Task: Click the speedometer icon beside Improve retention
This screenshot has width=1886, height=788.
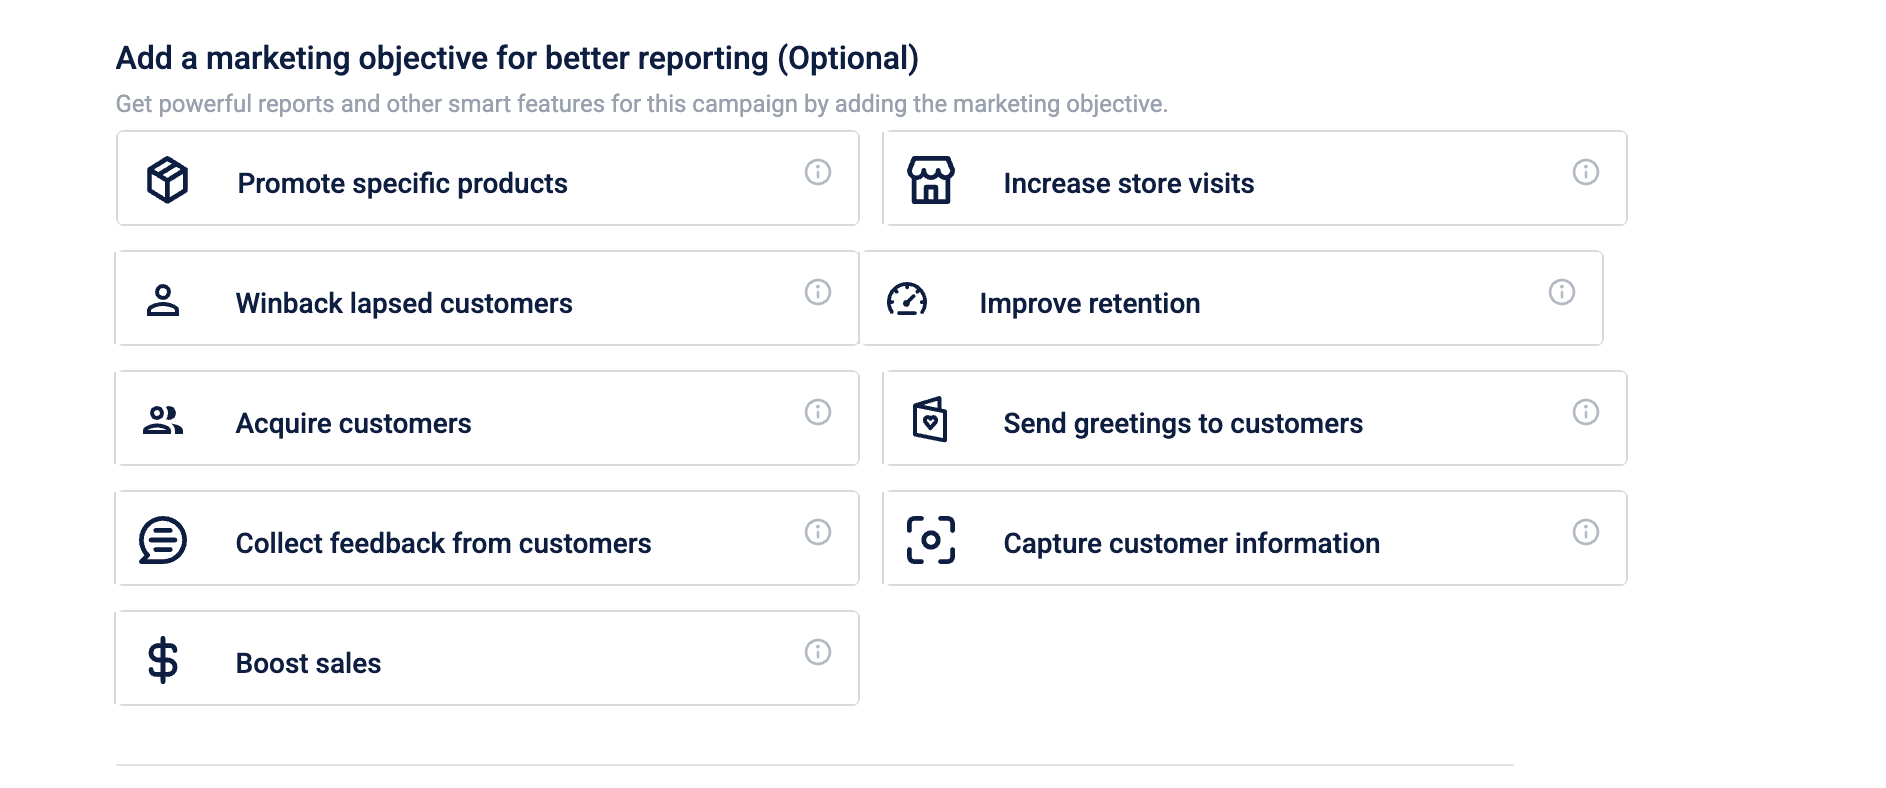Action: [x=907, y=300]
